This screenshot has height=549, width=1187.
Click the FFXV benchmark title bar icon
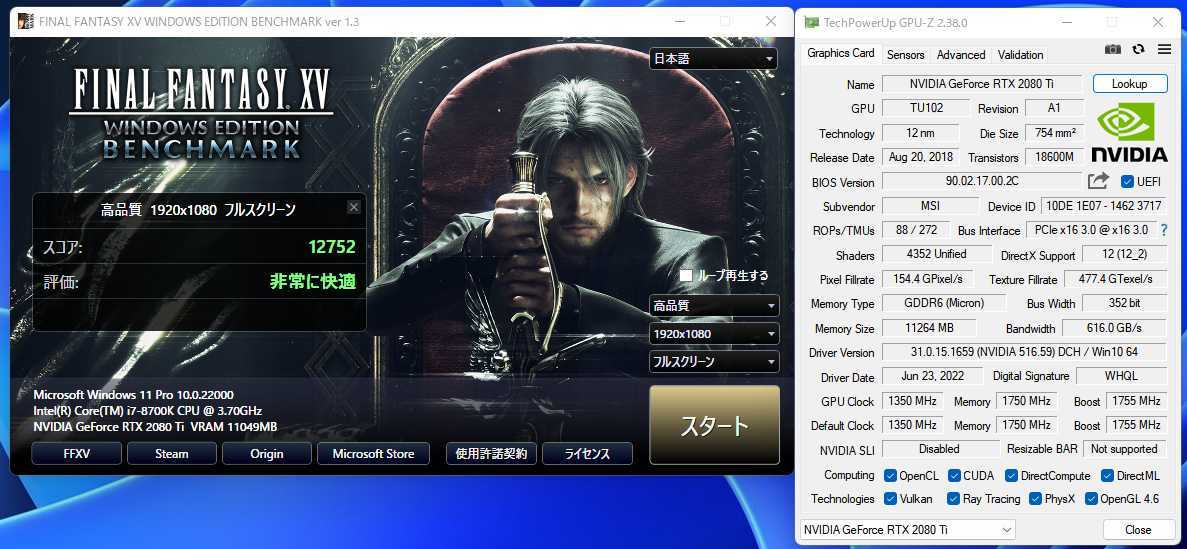tap(25, 22)
